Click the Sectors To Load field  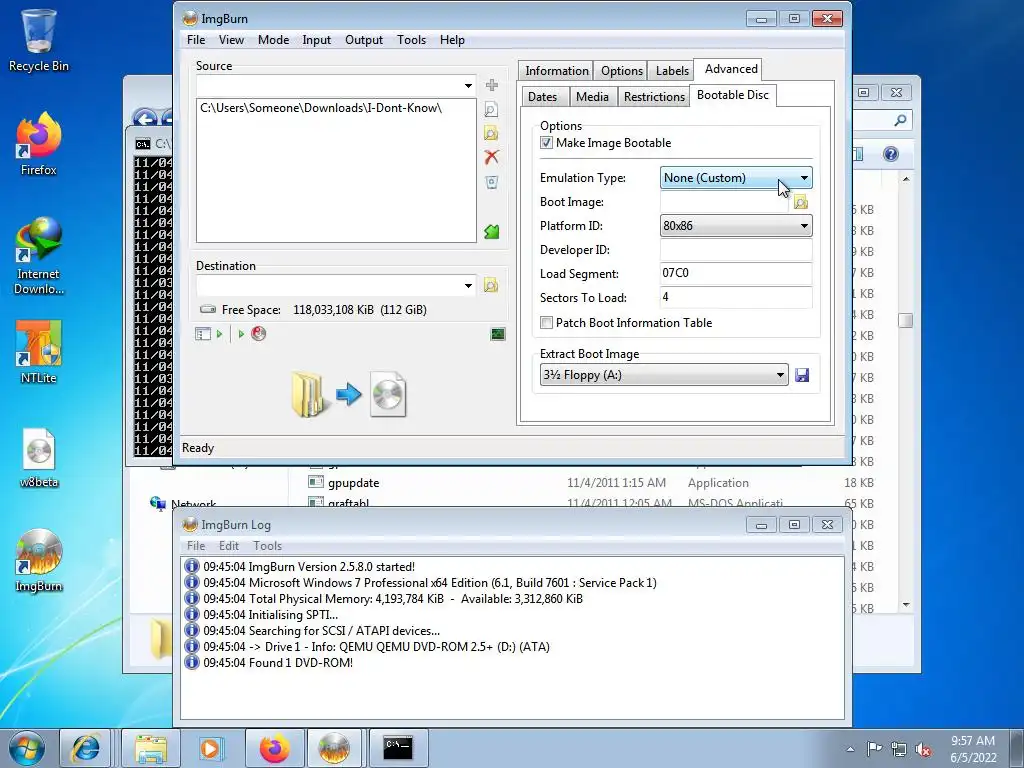tap(736, 298)
